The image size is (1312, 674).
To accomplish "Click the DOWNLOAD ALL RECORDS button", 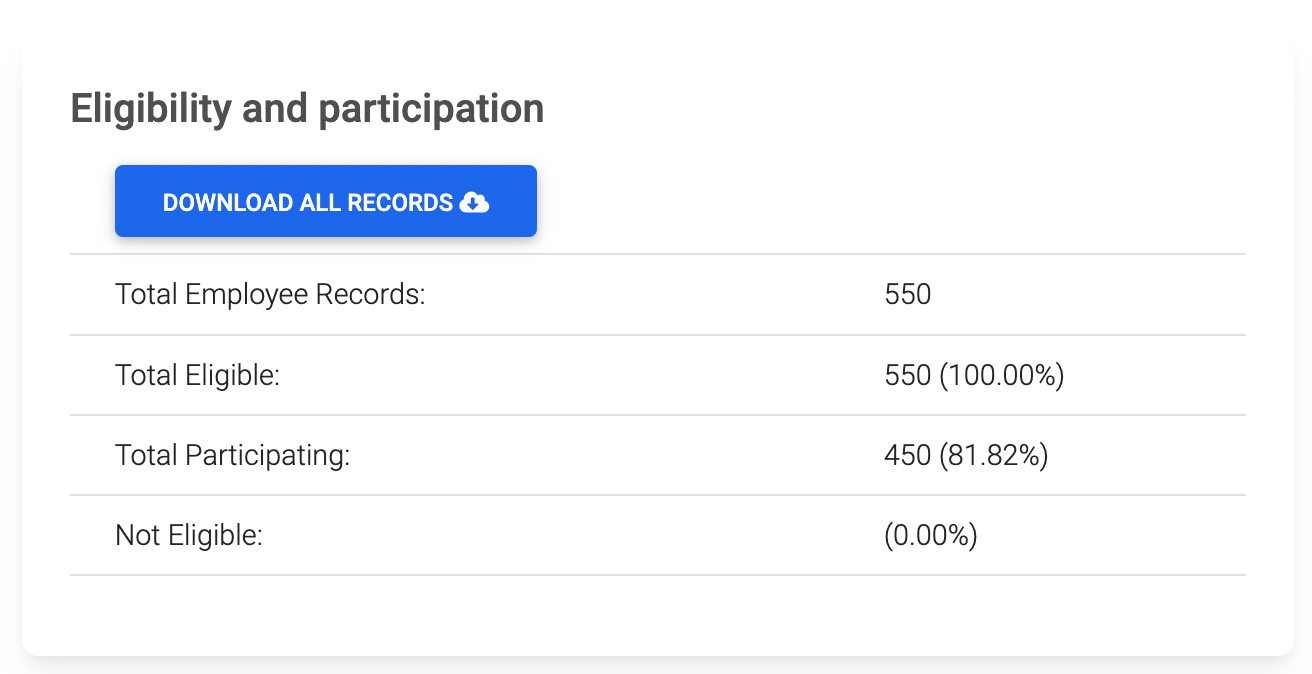I will coord(326,201).
